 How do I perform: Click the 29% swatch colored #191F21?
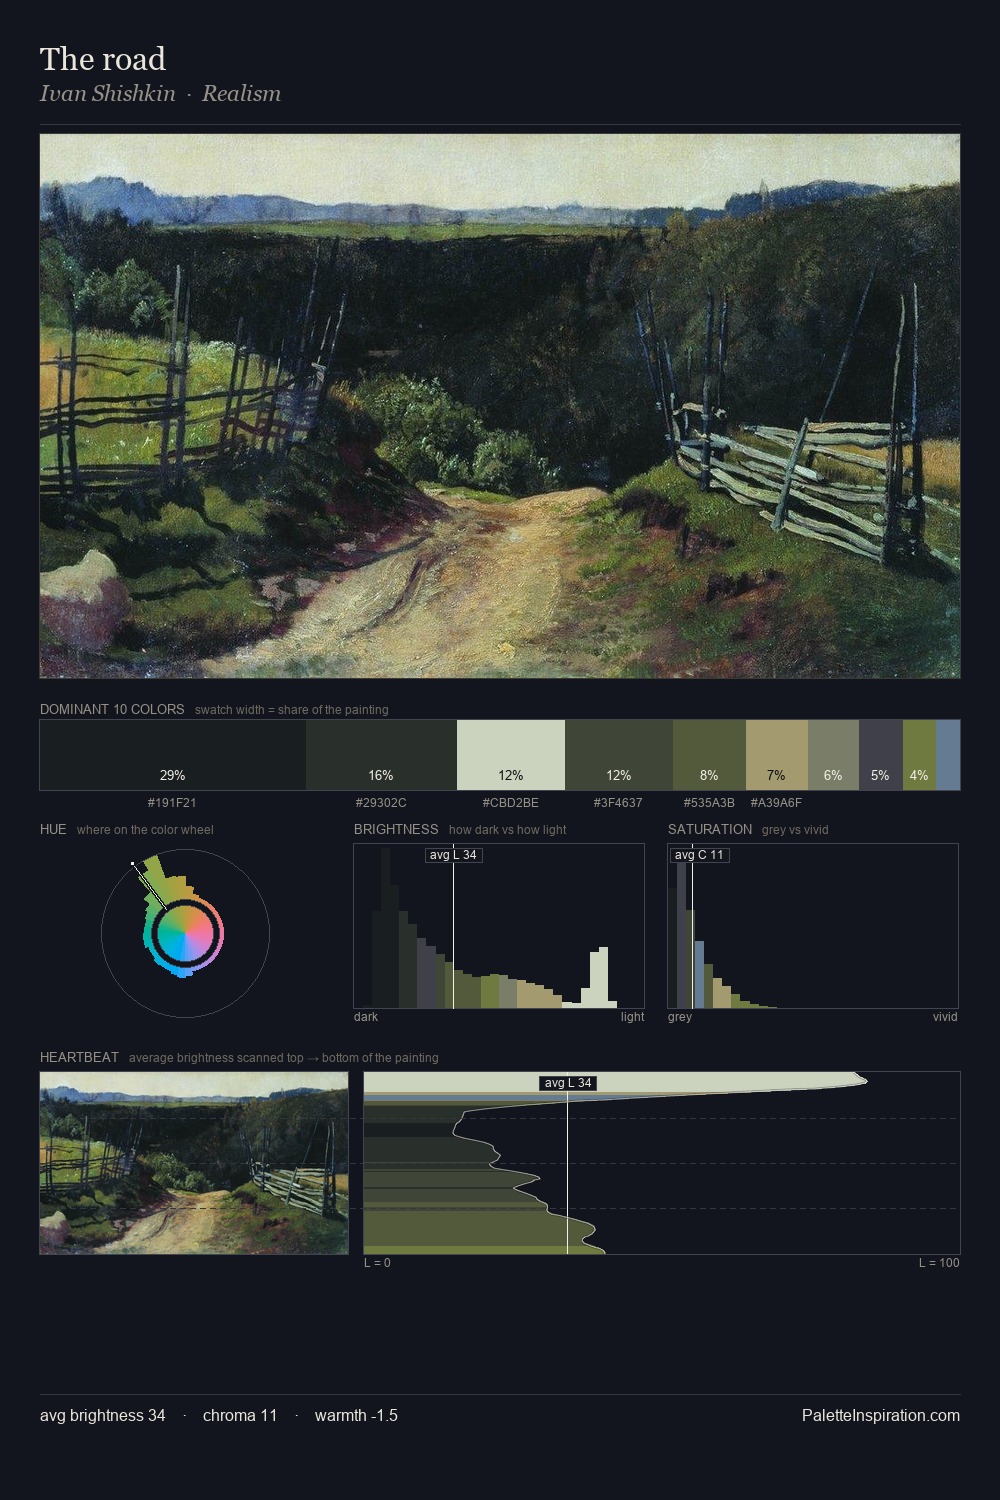173,755
